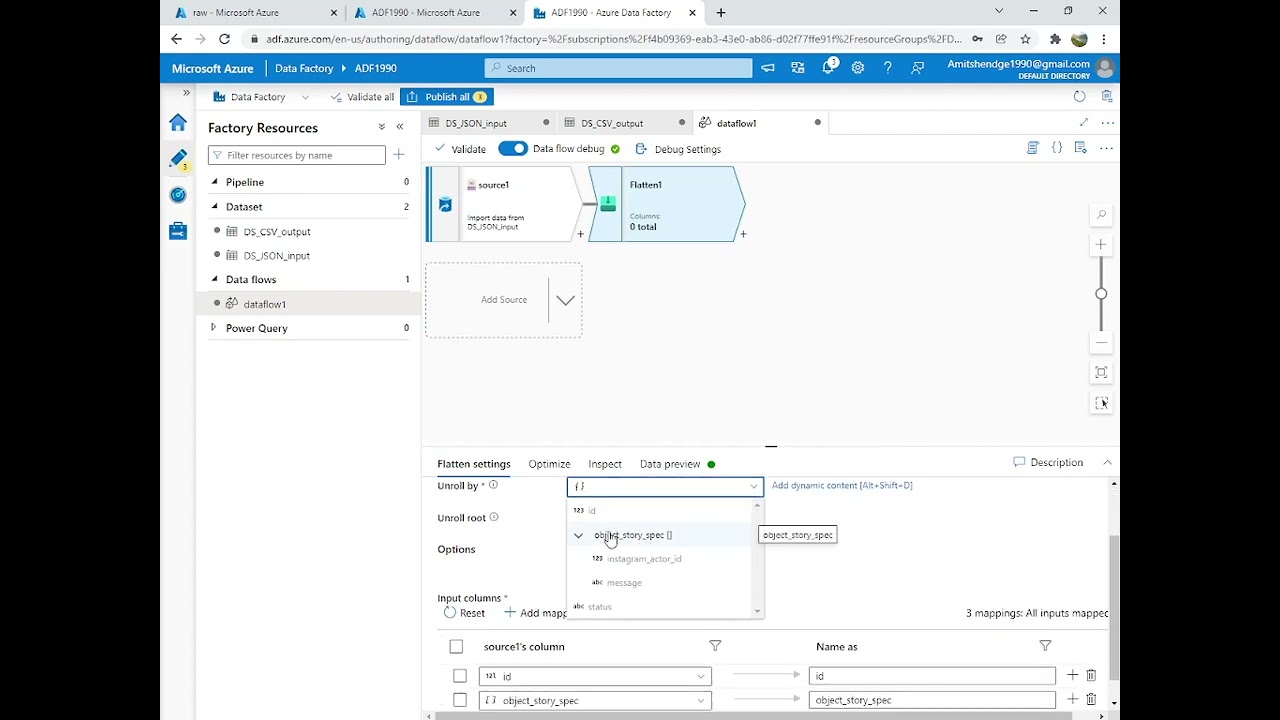Screen dimensions: 1280x720
Task: Select DS_CSV_output in the dataset tree
Action: click(276, 231)
